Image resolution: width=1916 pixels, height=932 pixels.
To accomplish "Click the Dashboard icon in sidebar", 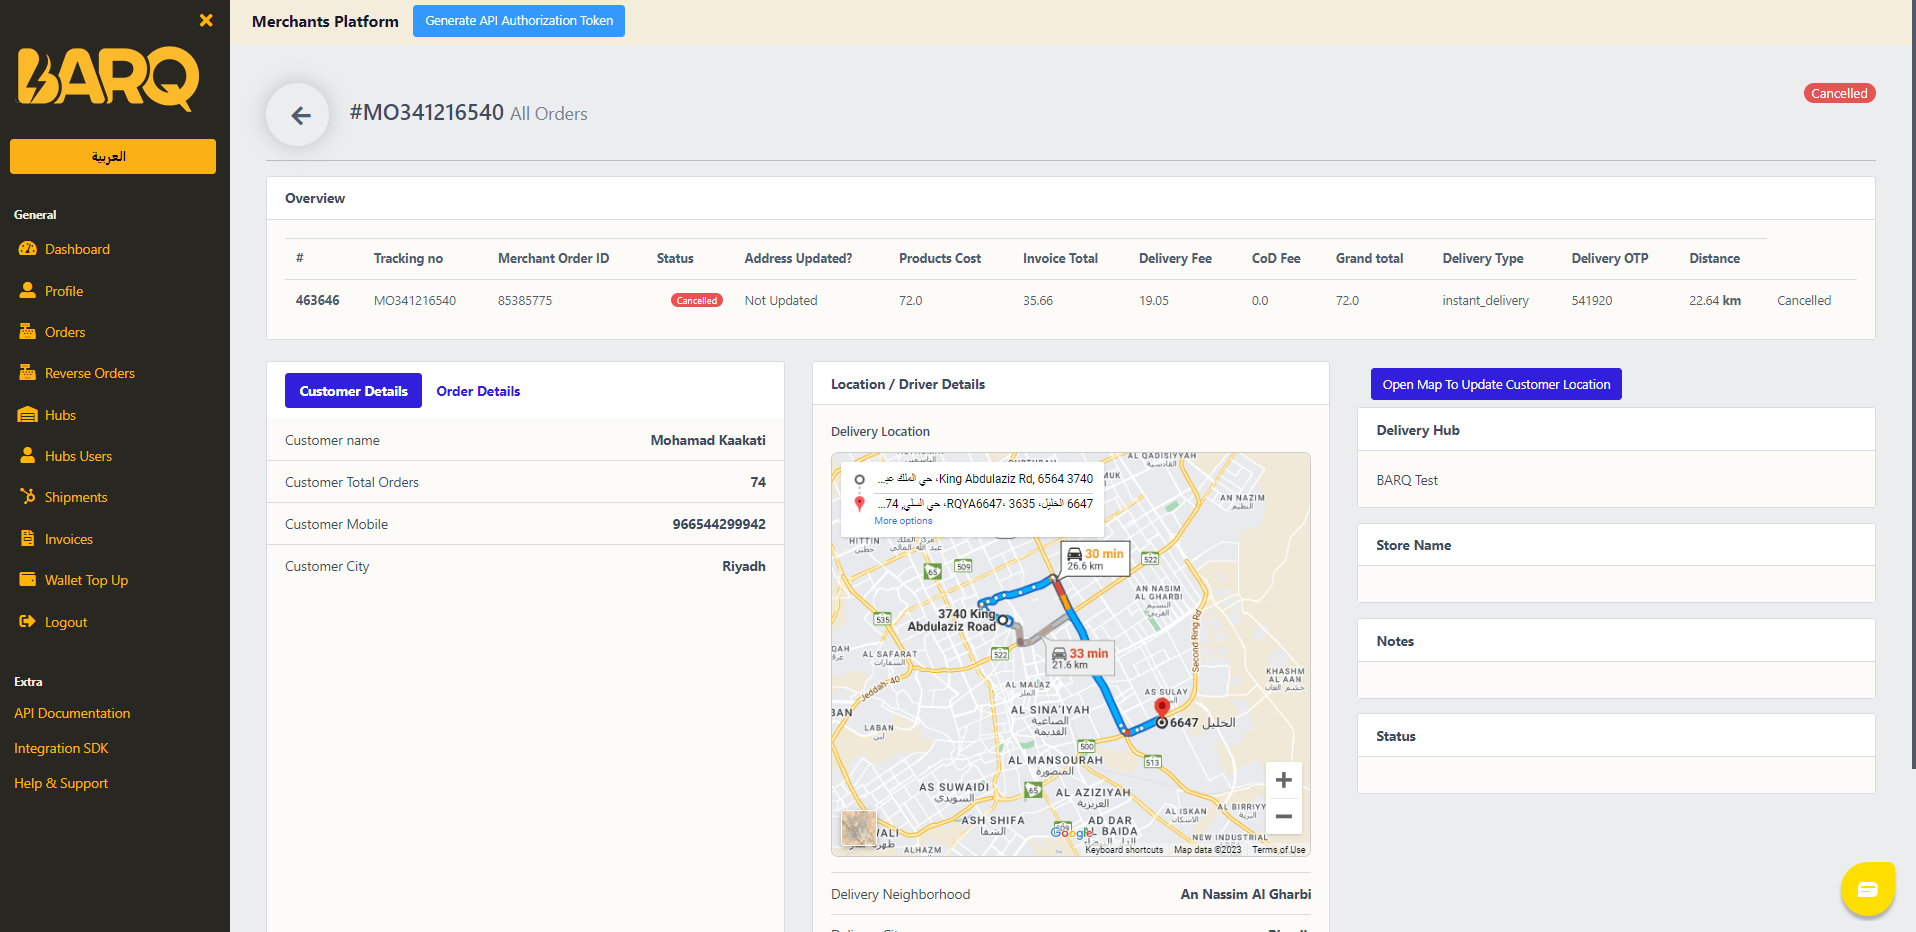I will (x=28, y=249).
